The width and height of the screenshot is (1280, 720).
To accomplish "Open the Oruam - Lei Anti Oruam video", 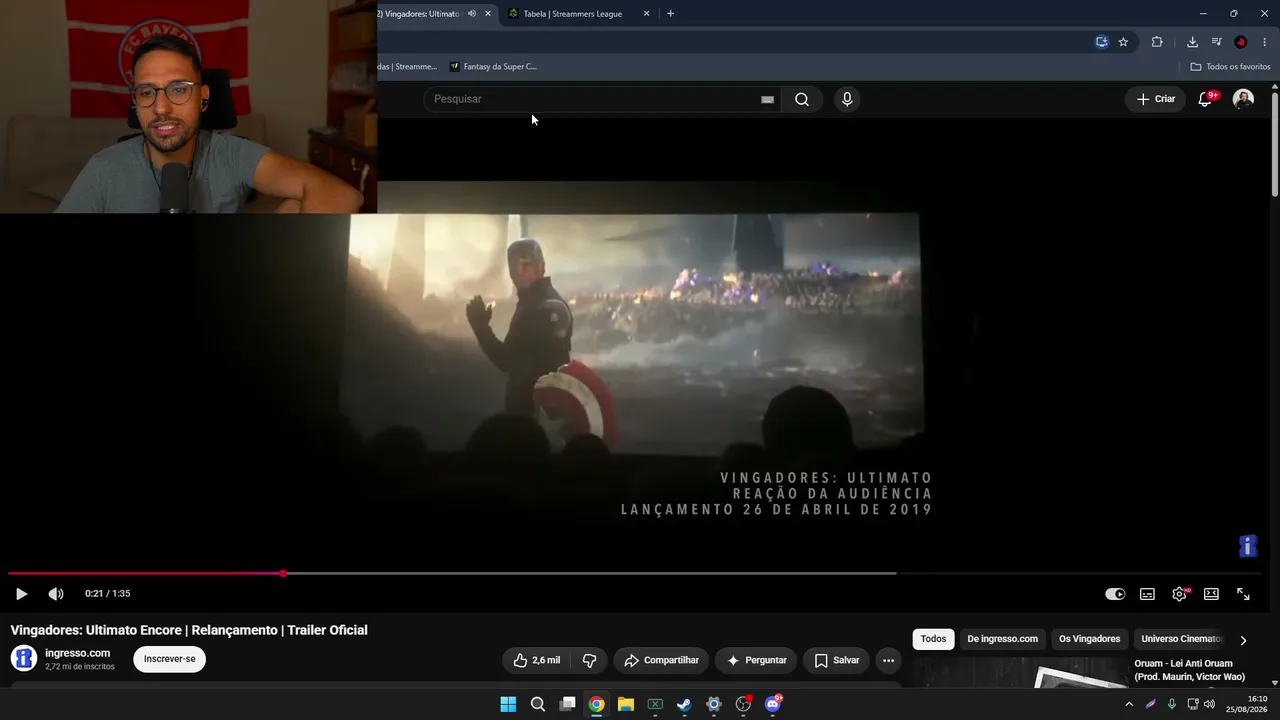I will (1189, 670).
